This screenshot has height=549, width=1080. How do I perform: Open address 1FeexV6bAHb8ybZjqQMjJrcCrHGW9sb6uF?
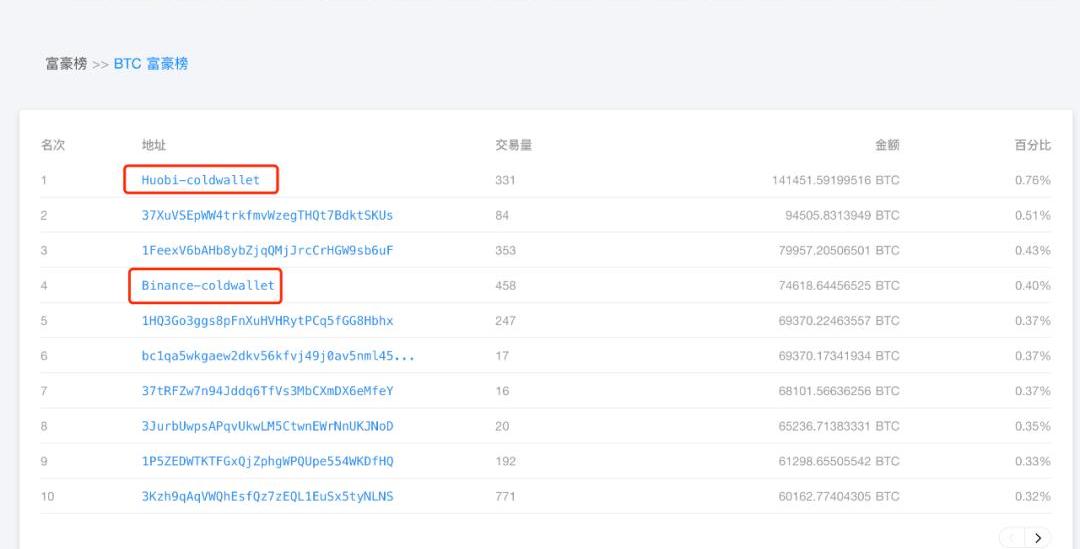[267, 250]
